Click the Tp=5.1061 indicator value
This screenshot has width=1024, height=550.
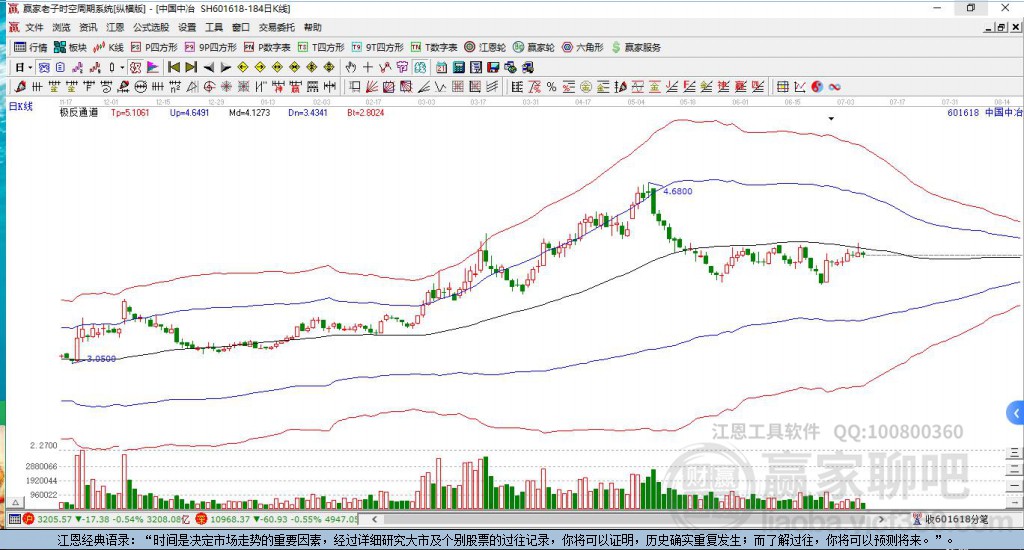(x=130, y=112)
